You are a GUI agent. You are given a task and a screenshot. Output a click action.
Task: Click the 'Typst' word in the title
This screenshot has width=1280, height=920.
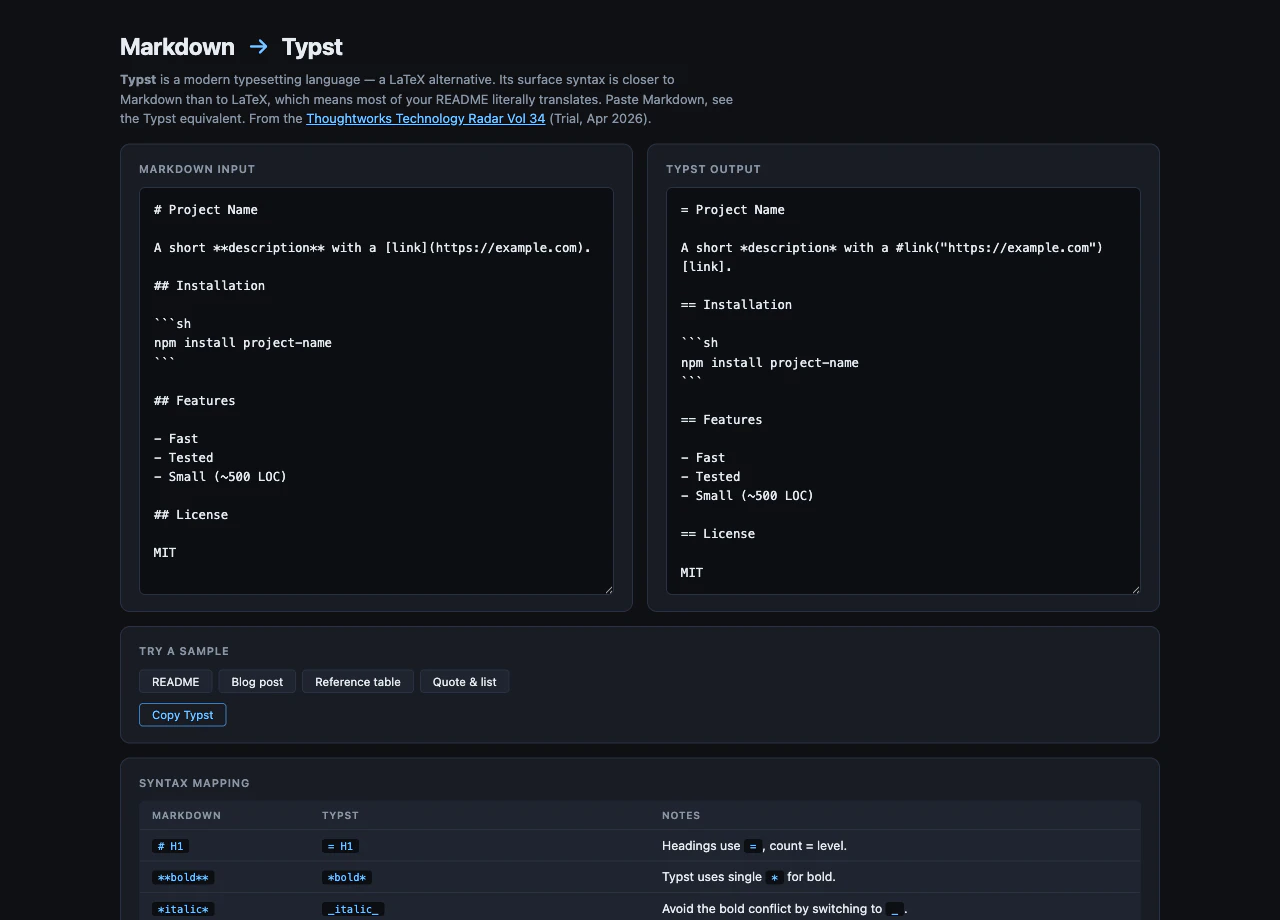[312, 47]
